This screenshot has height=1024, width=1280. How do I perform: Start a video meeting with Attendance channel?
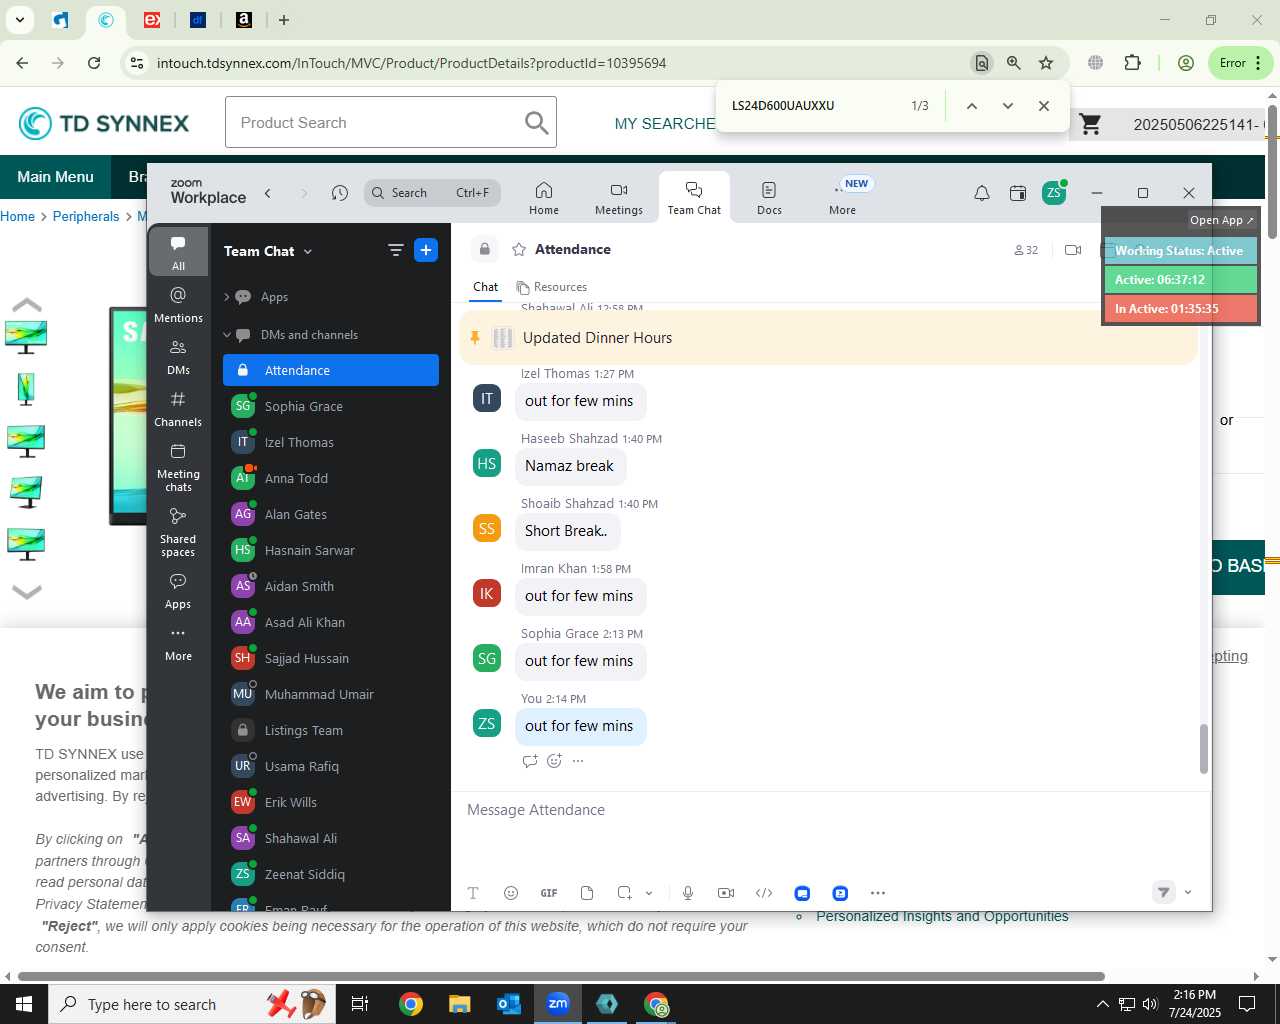[1073, 250]
